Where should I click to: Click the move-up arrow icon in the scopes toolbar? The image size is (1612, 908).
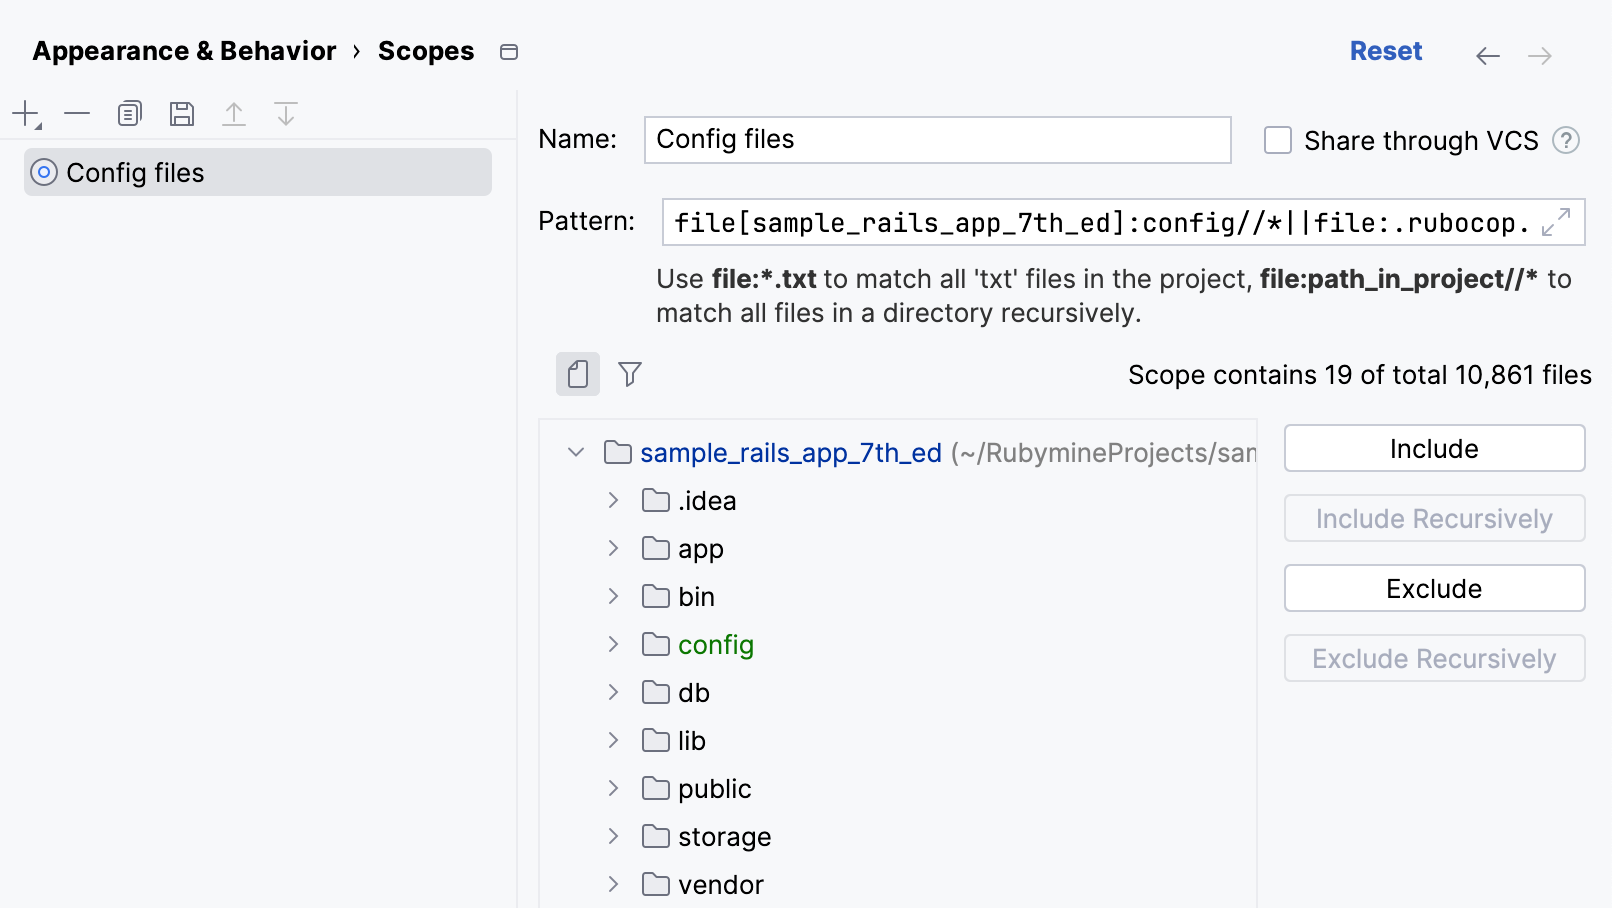234,113
